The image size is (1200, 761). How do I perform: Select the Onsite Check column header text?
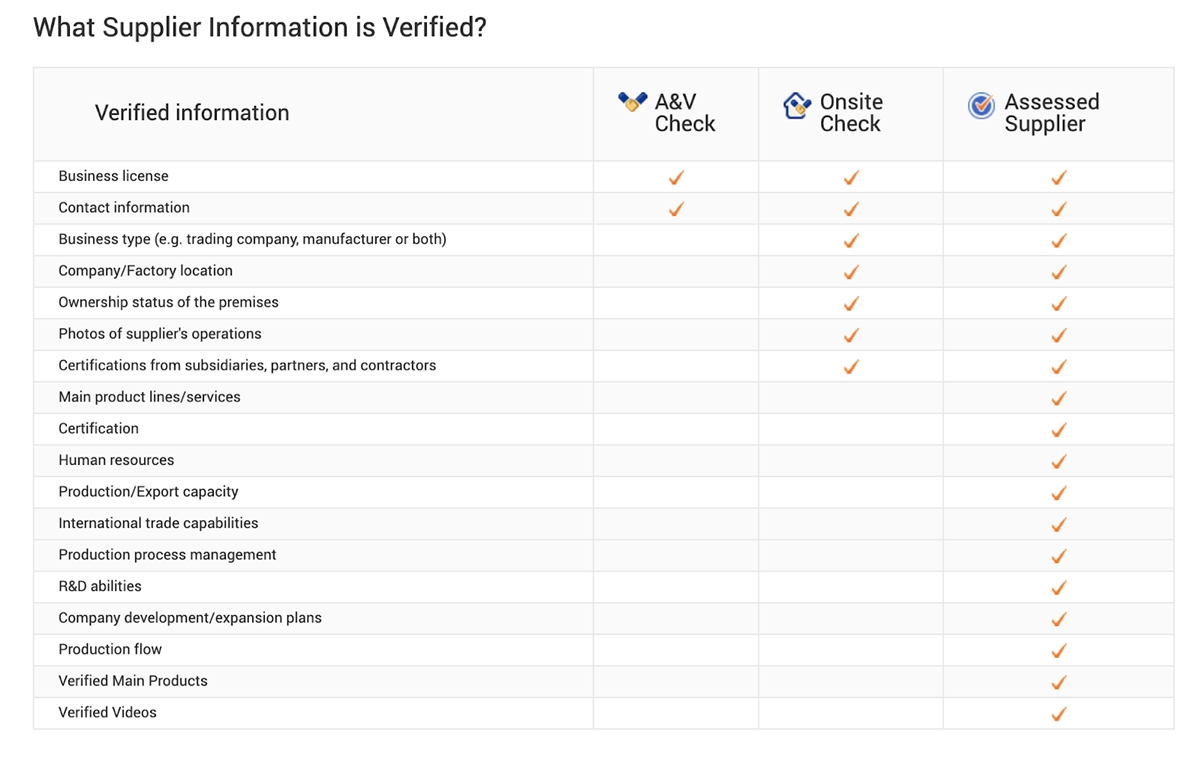pyautogui.click(x=851, y=113)
